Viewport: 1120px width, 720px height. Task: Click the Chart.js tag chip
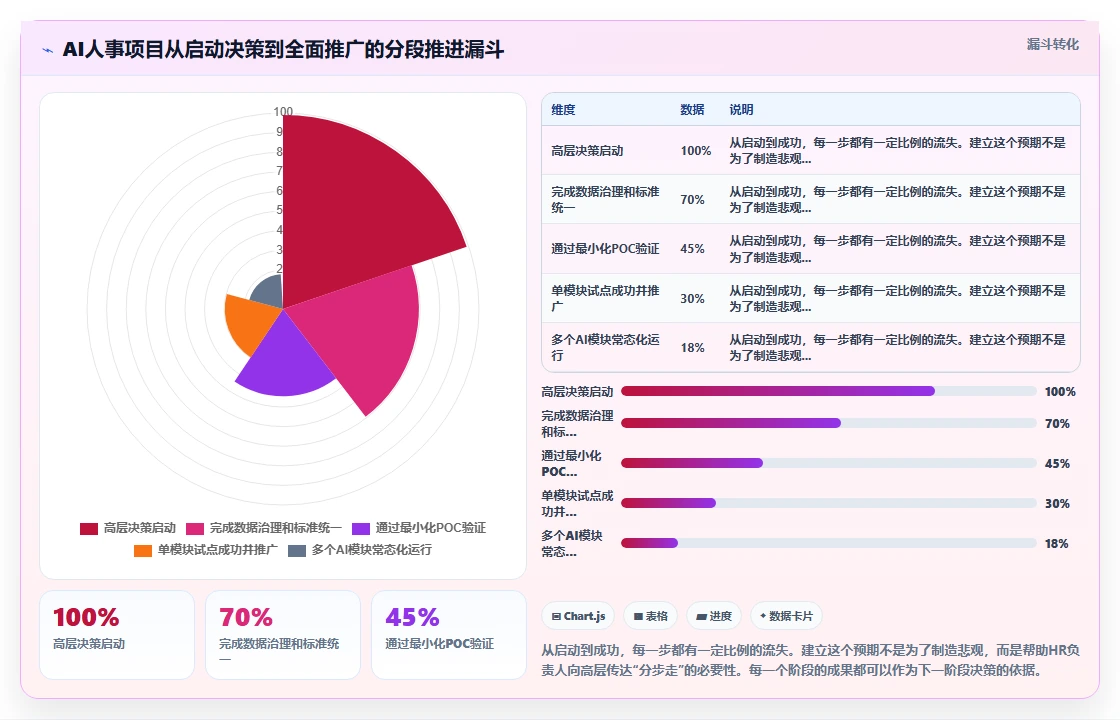tap(578, 616)
